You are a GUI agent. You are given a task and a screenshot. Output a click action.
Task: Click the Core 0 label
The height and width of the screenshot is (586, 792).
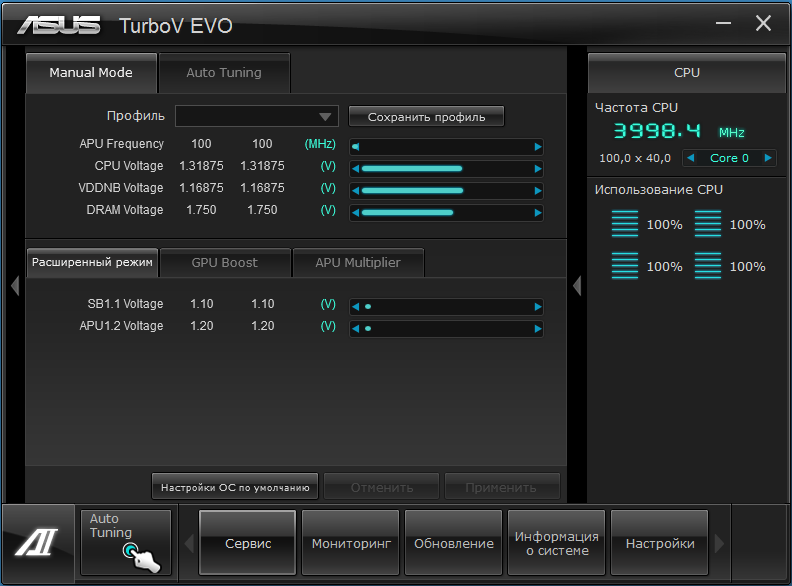(x=729, y=158)
